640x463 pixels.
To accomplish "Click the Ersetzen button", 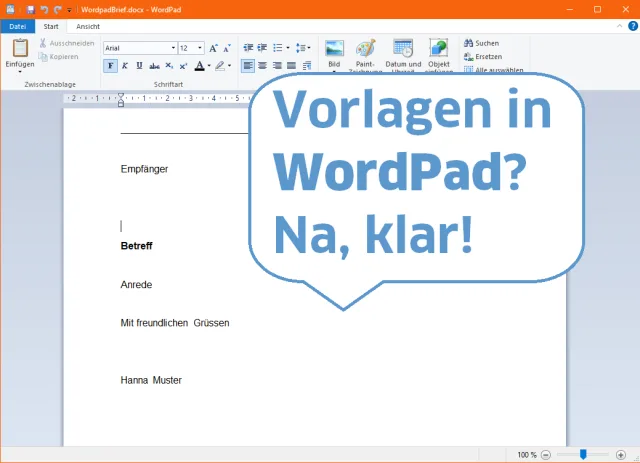I will [x=482, y=56].
